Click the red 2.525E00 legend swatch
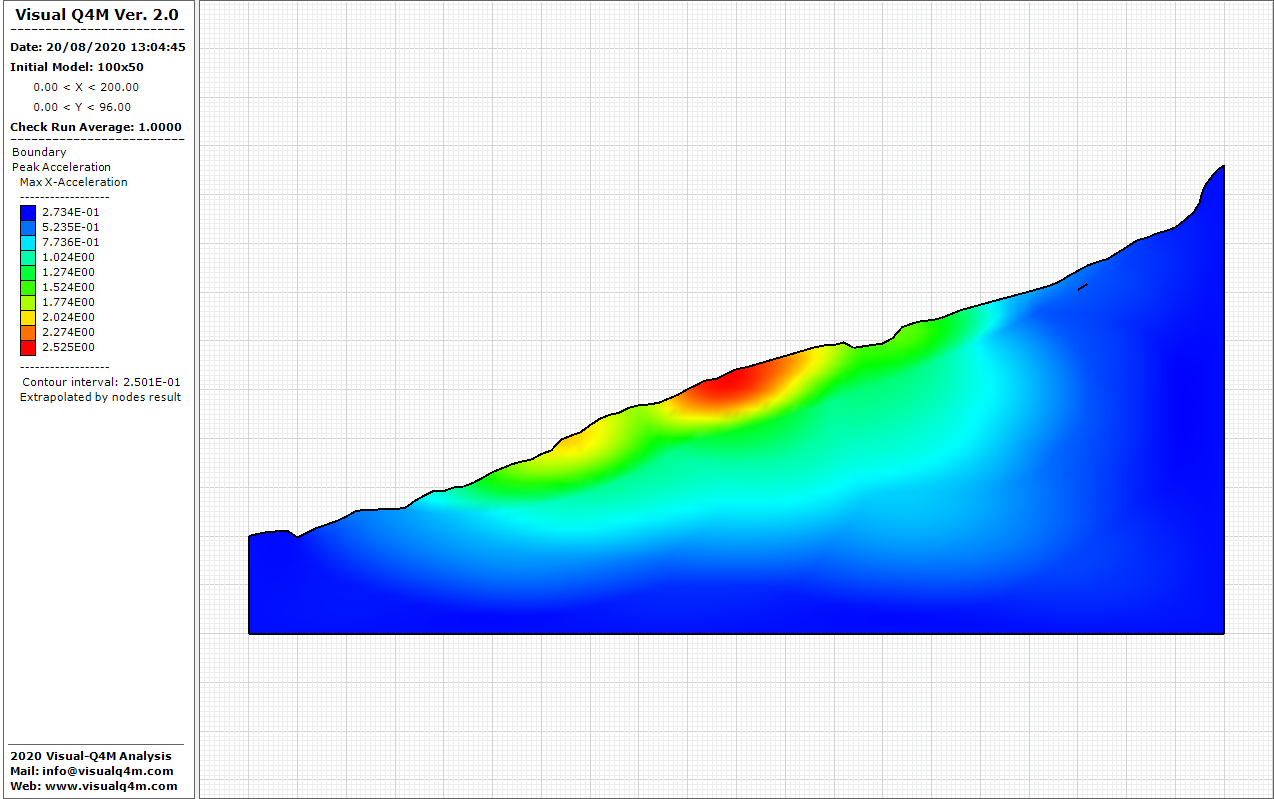Image resolution: width=1274 pixels, height=799 pixels. (x=28, y=347)
